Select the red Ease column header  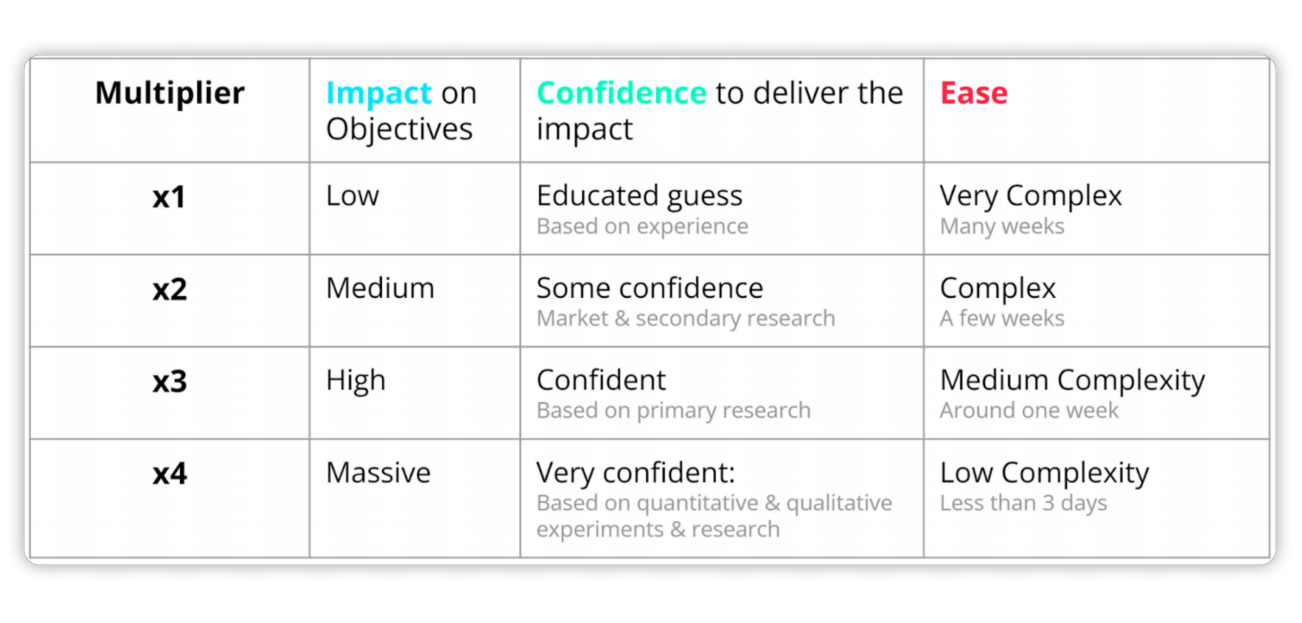pos(973,93)
